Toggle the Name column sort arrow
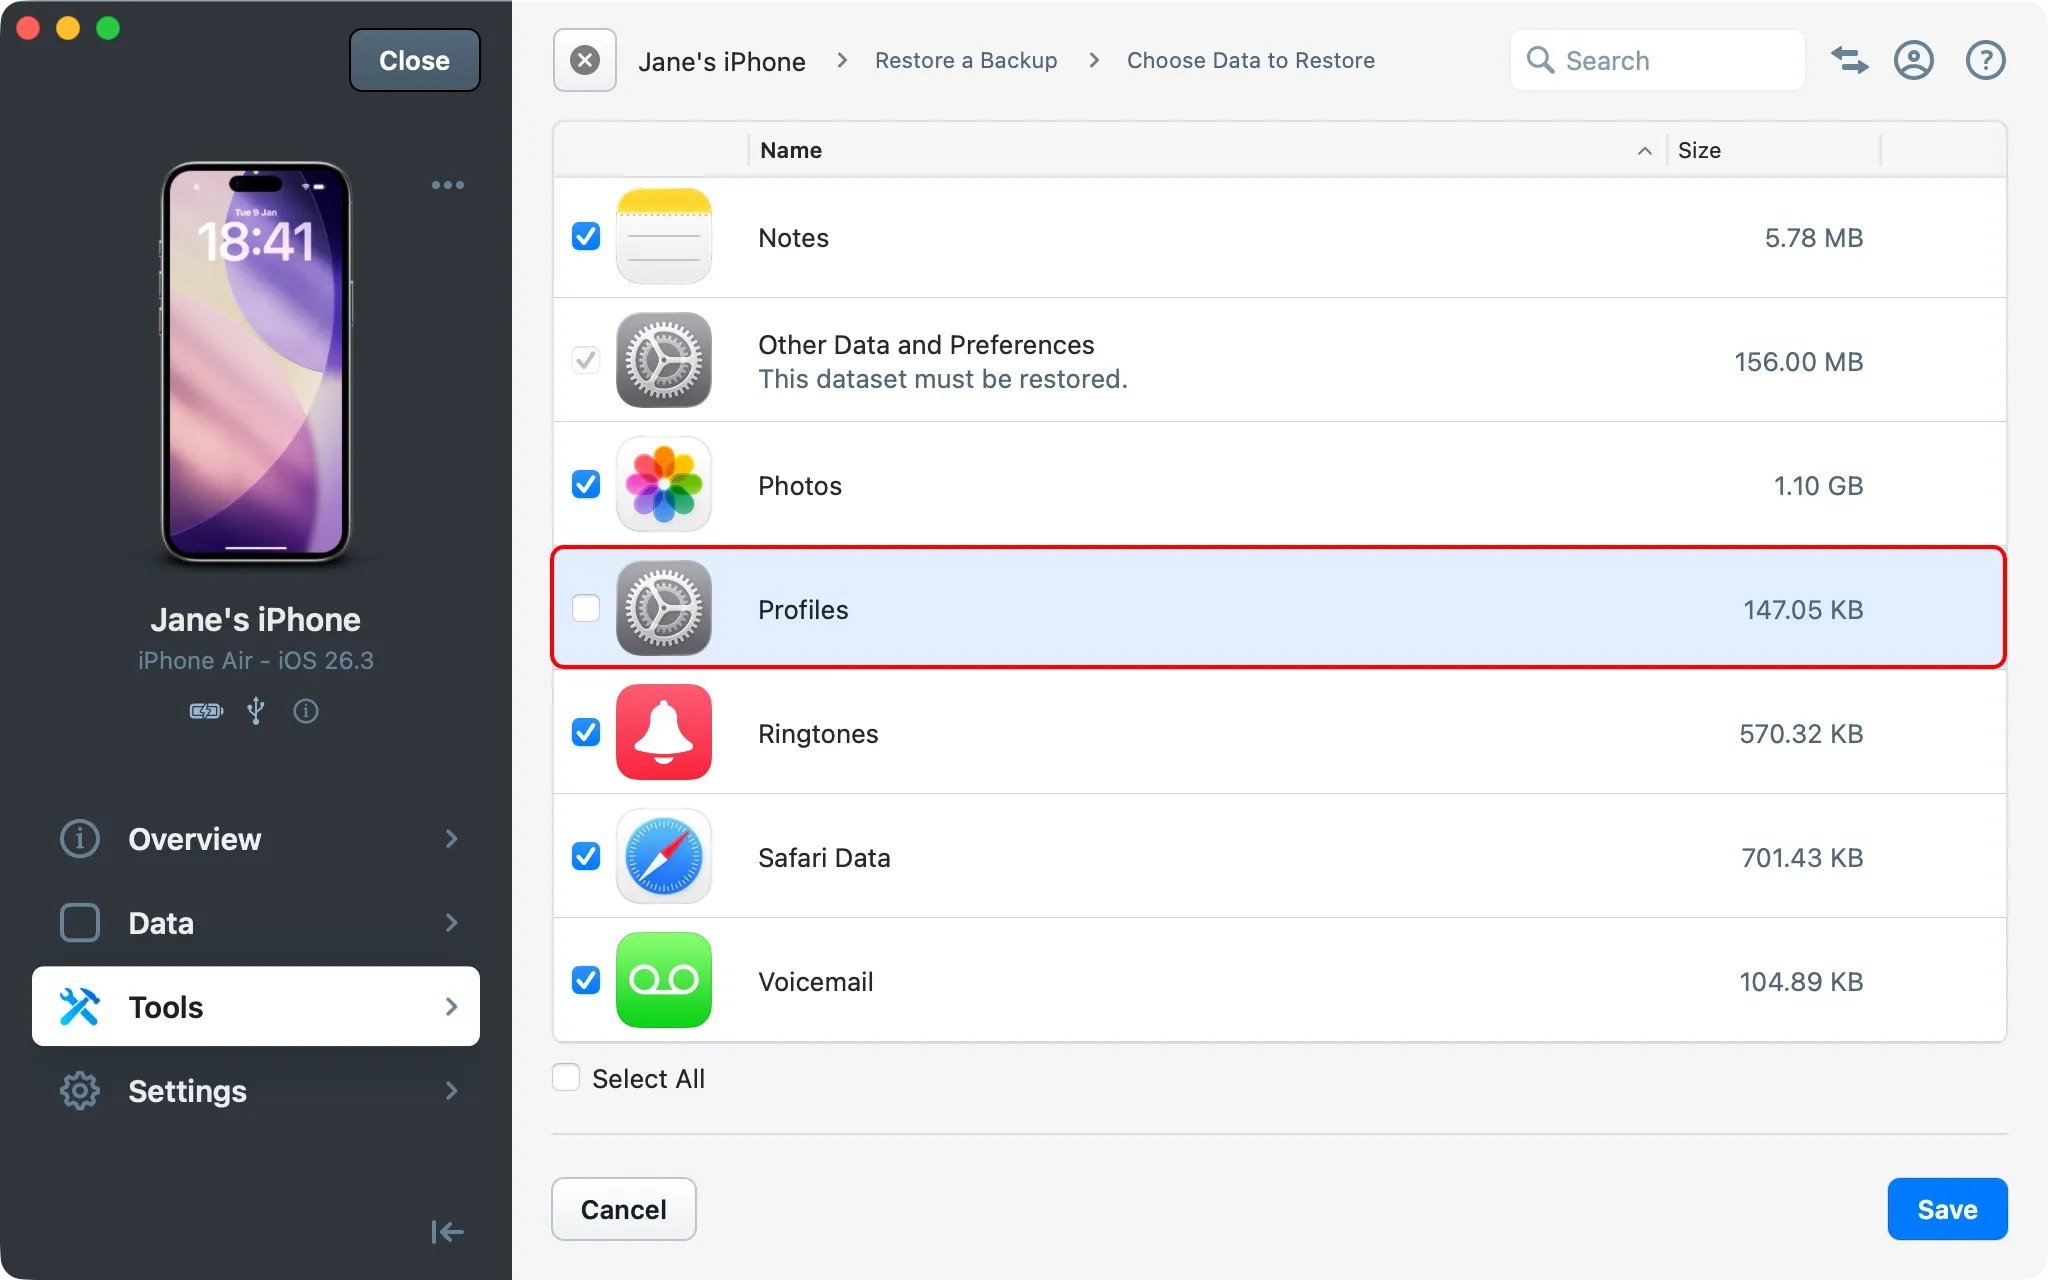The width and height of the screenshot is (2048, 1280). tap(1643, 151)
